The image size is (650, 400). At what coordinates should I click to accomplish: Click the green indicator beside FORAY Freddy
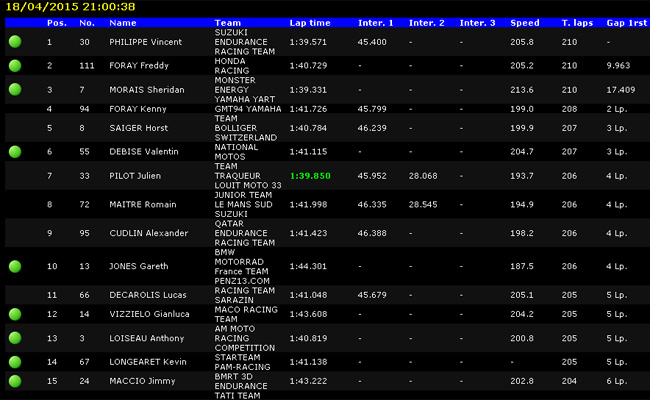click(x=15, y=65)
